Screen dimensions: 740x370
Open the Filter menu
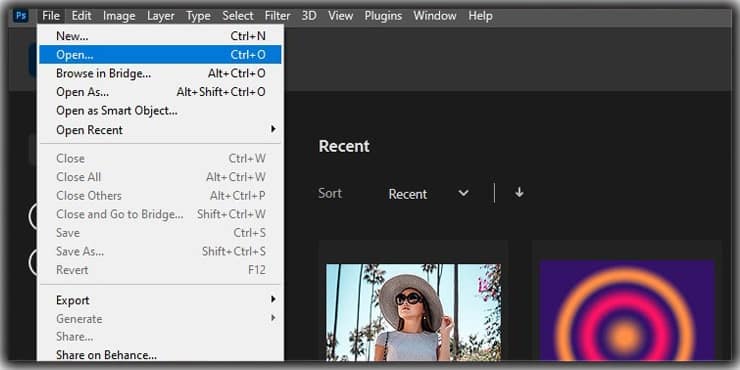click(278, 16)
